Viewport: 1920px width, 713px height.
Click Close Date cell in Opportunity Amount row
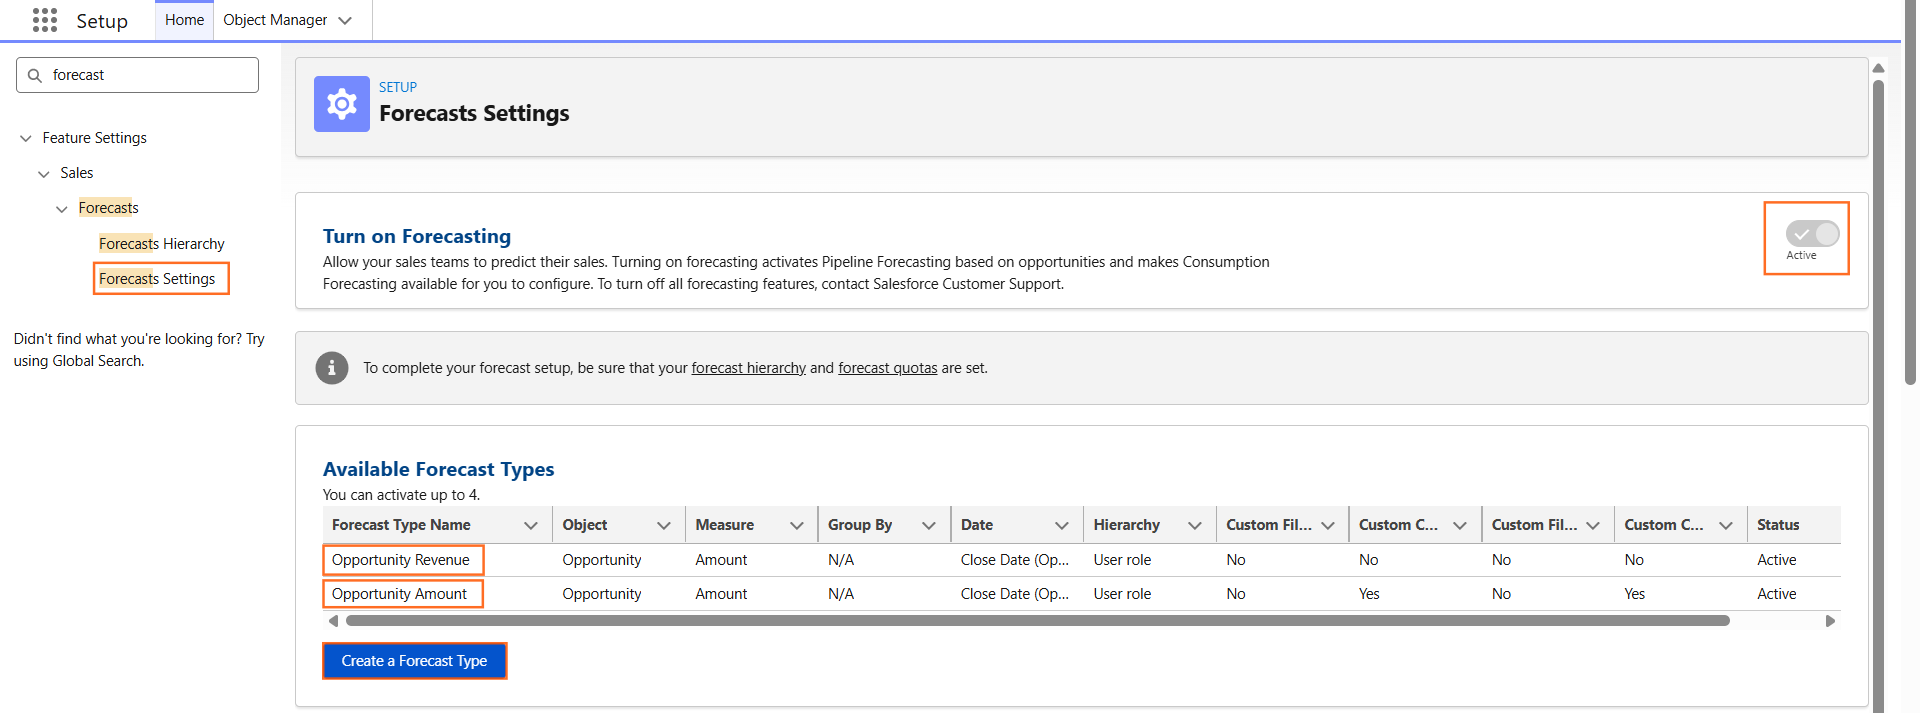(1014, 594)
